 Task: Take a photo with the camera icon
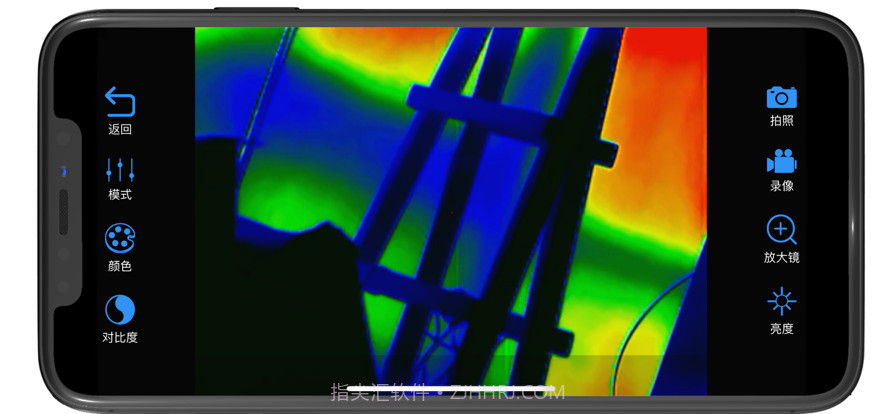point(781,97)
